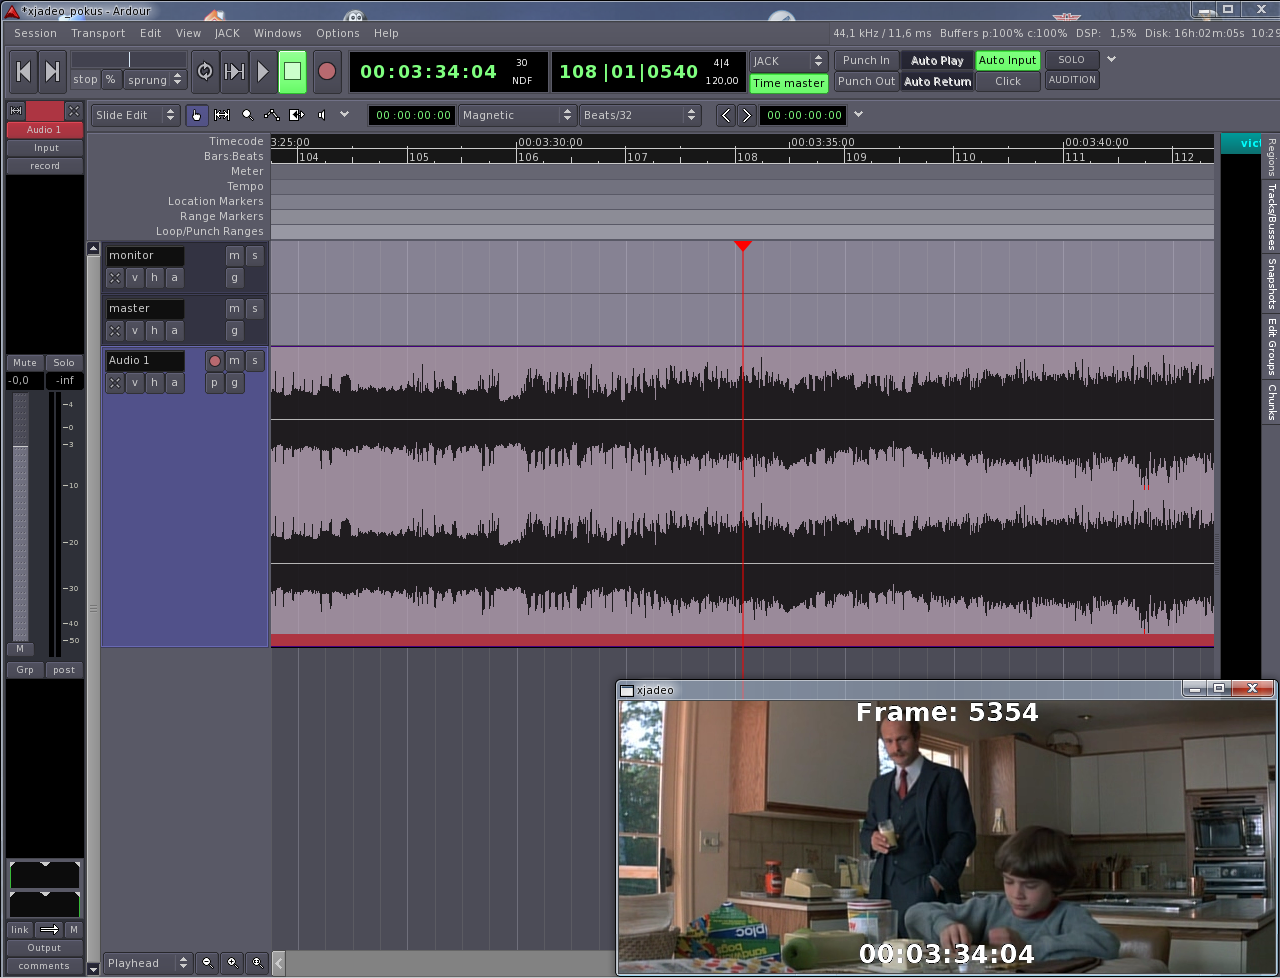Toggle Click metronome button
Viewport: 1280px width, 978px height.
point(1007,82)
